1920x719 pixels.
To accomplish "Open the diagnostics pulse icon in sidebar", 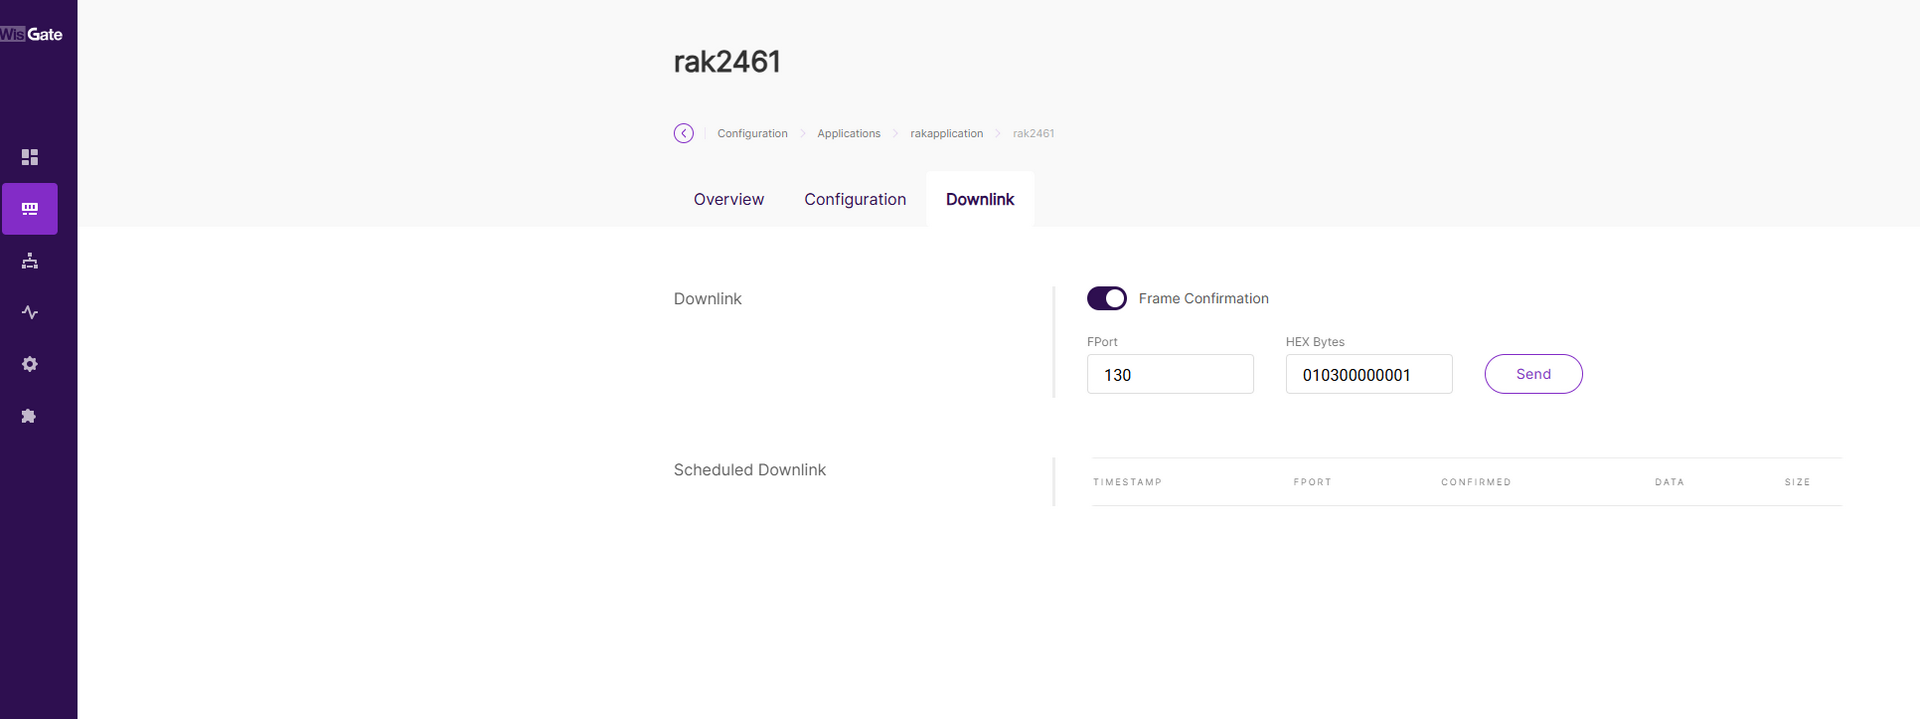I will pyautogui.click(x=30, y=313).
